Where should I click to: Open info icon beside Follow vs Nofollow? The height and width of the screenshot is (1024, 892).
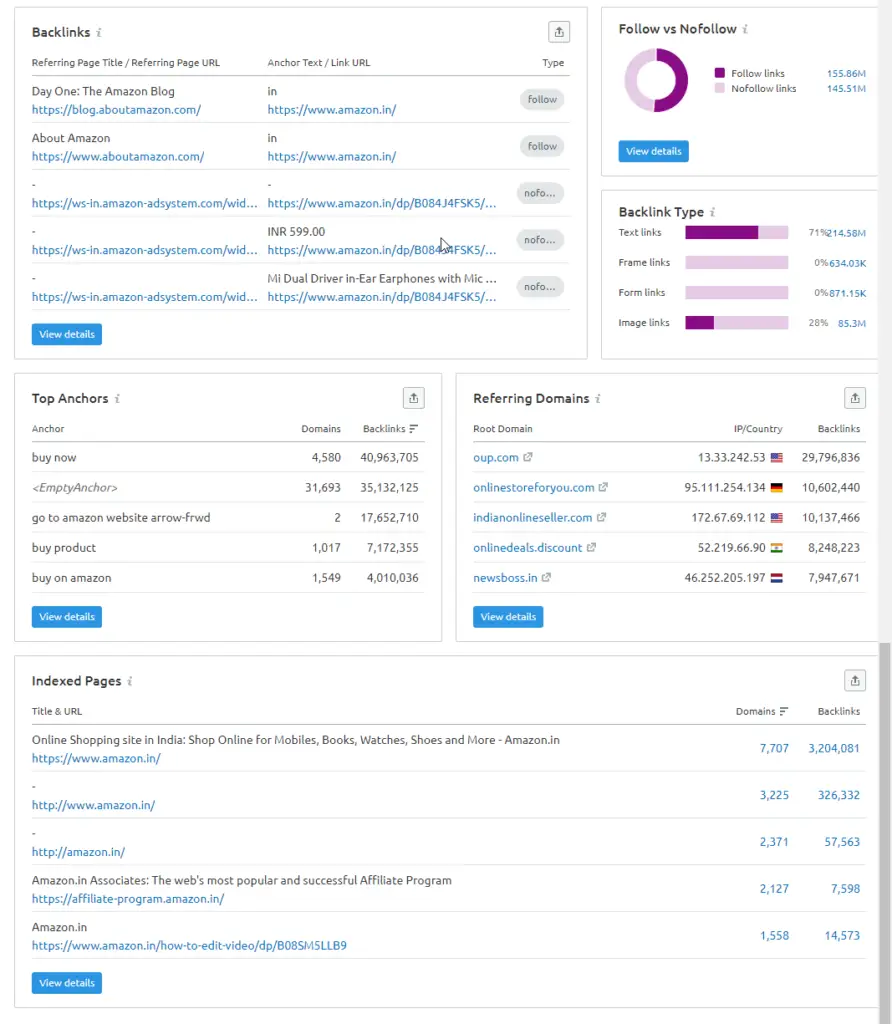click(745, 29)
